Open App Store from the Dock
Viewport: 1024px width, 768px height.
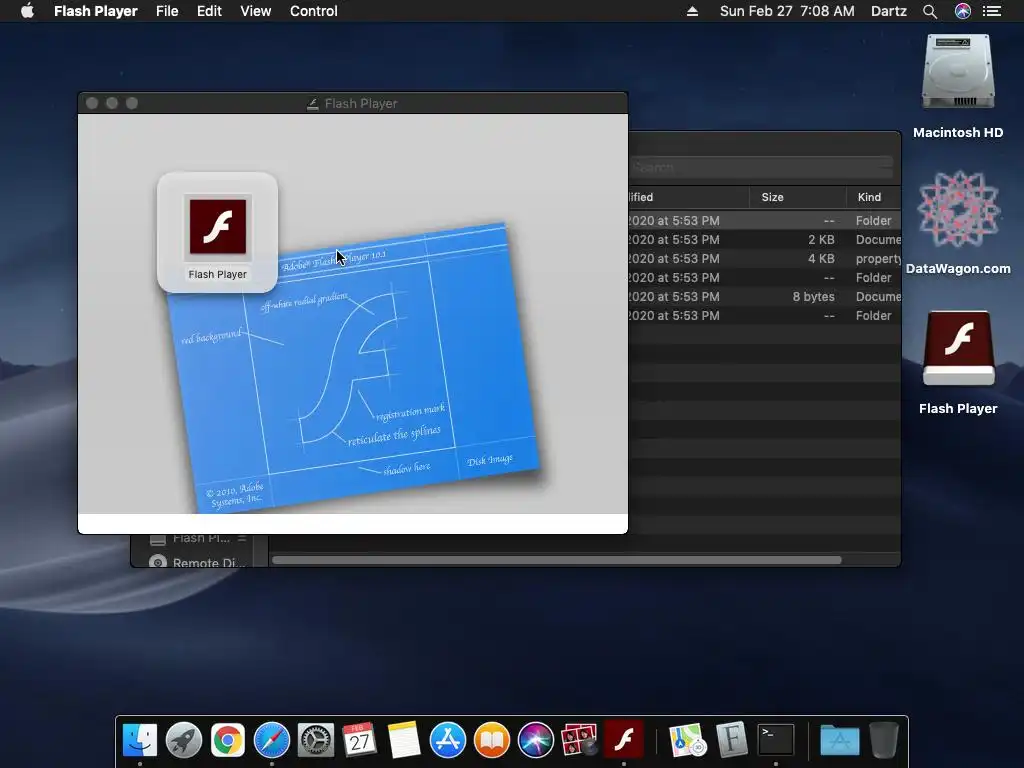447,741
